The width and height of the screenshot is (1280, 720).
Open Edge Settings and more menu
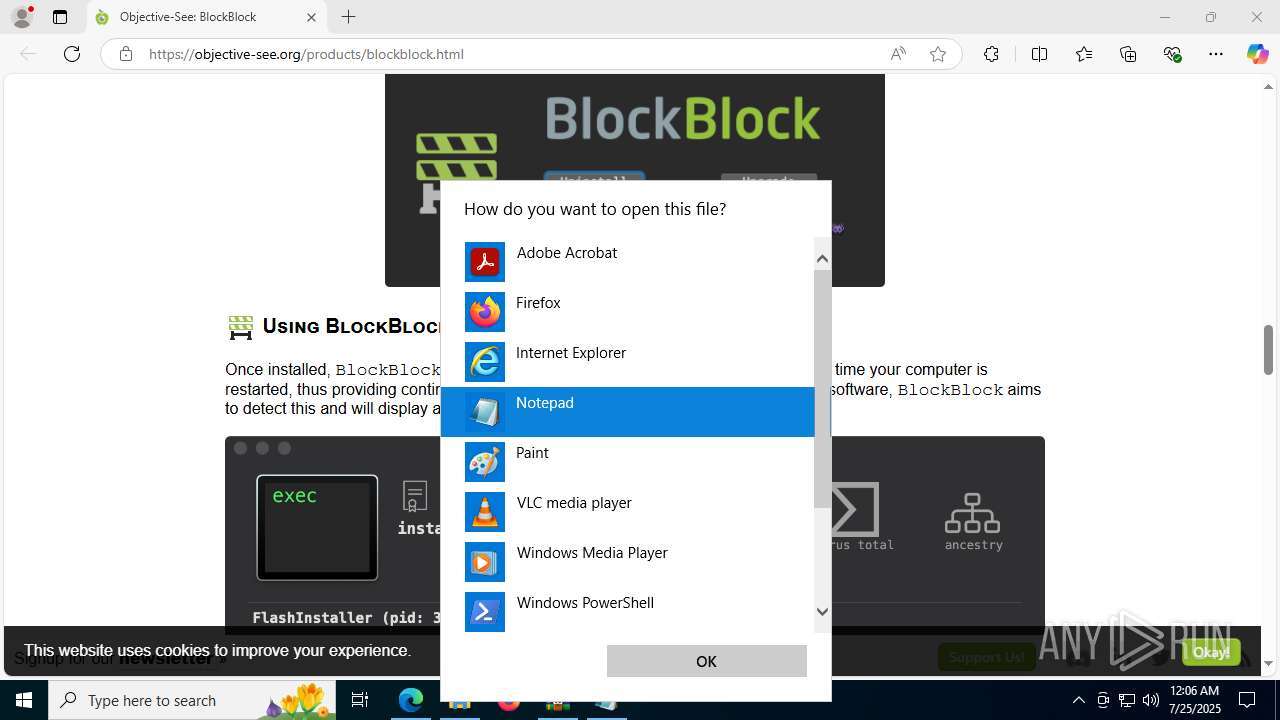(x=1216, y=54)
